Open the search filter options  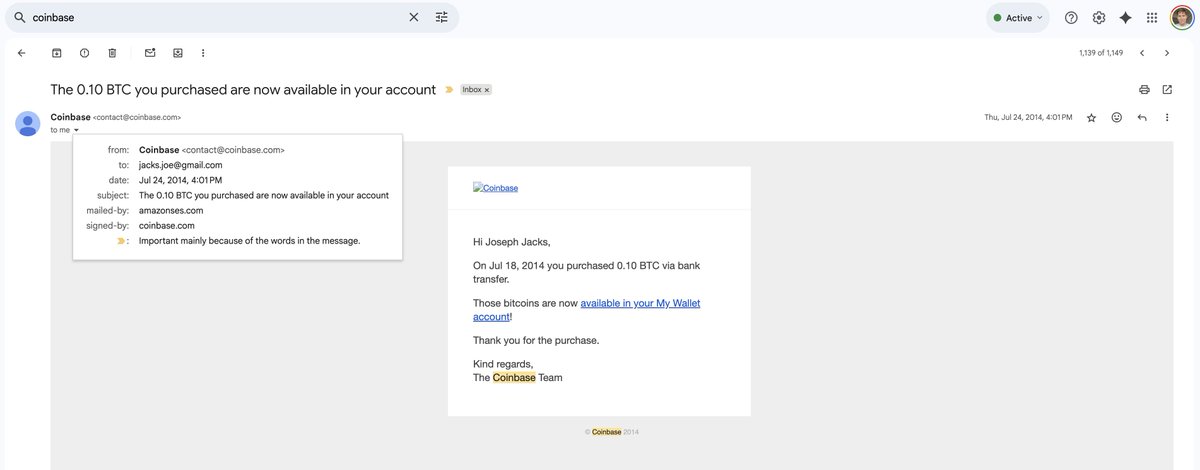click(442, 18)
